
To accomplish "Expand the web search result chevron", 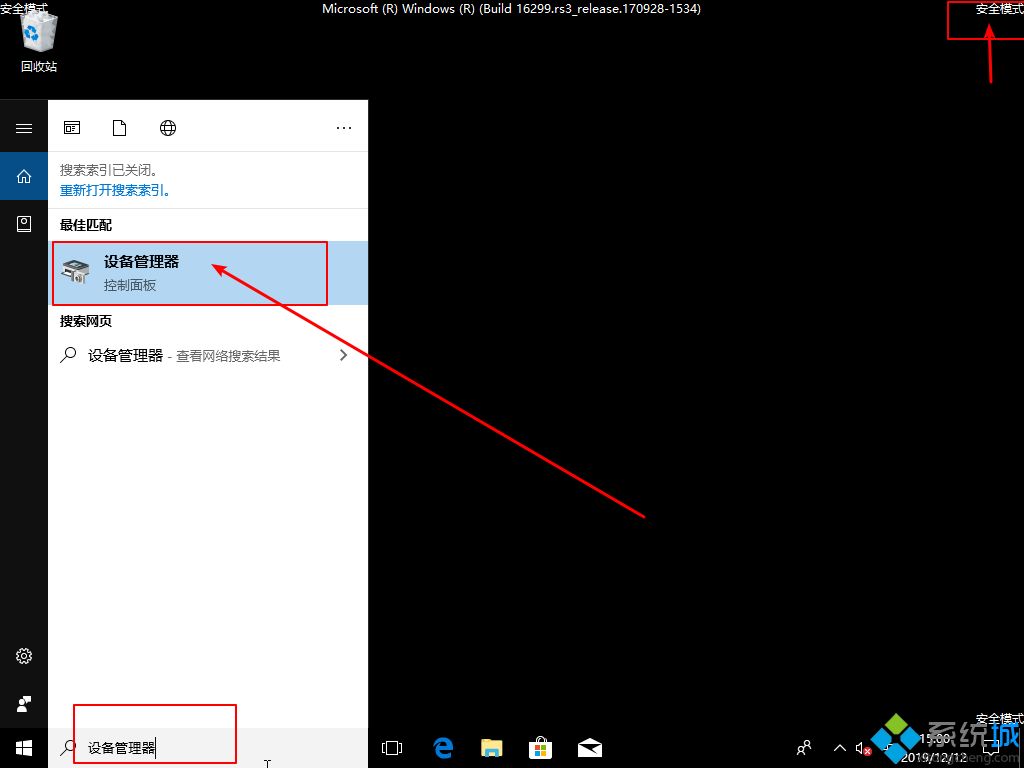I will (344, 355).
